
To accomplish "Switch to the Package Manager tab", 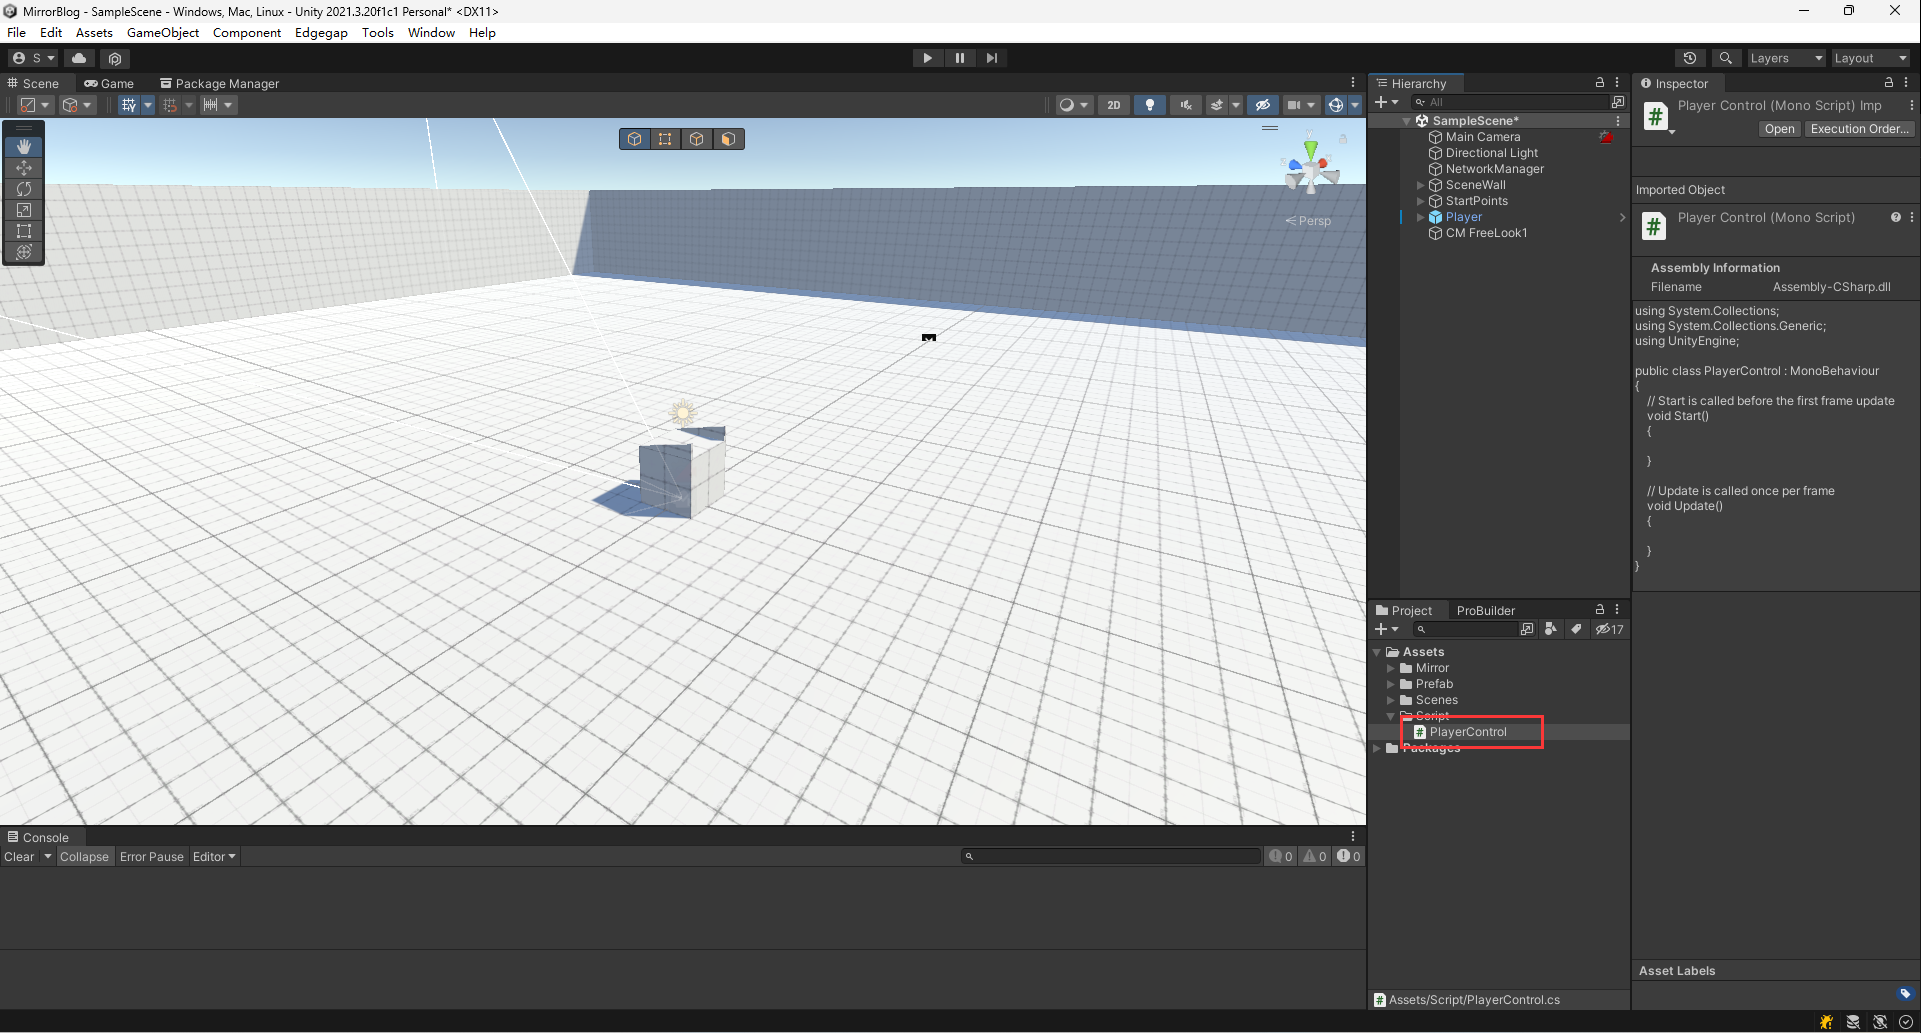I will [x=220, y=84].
